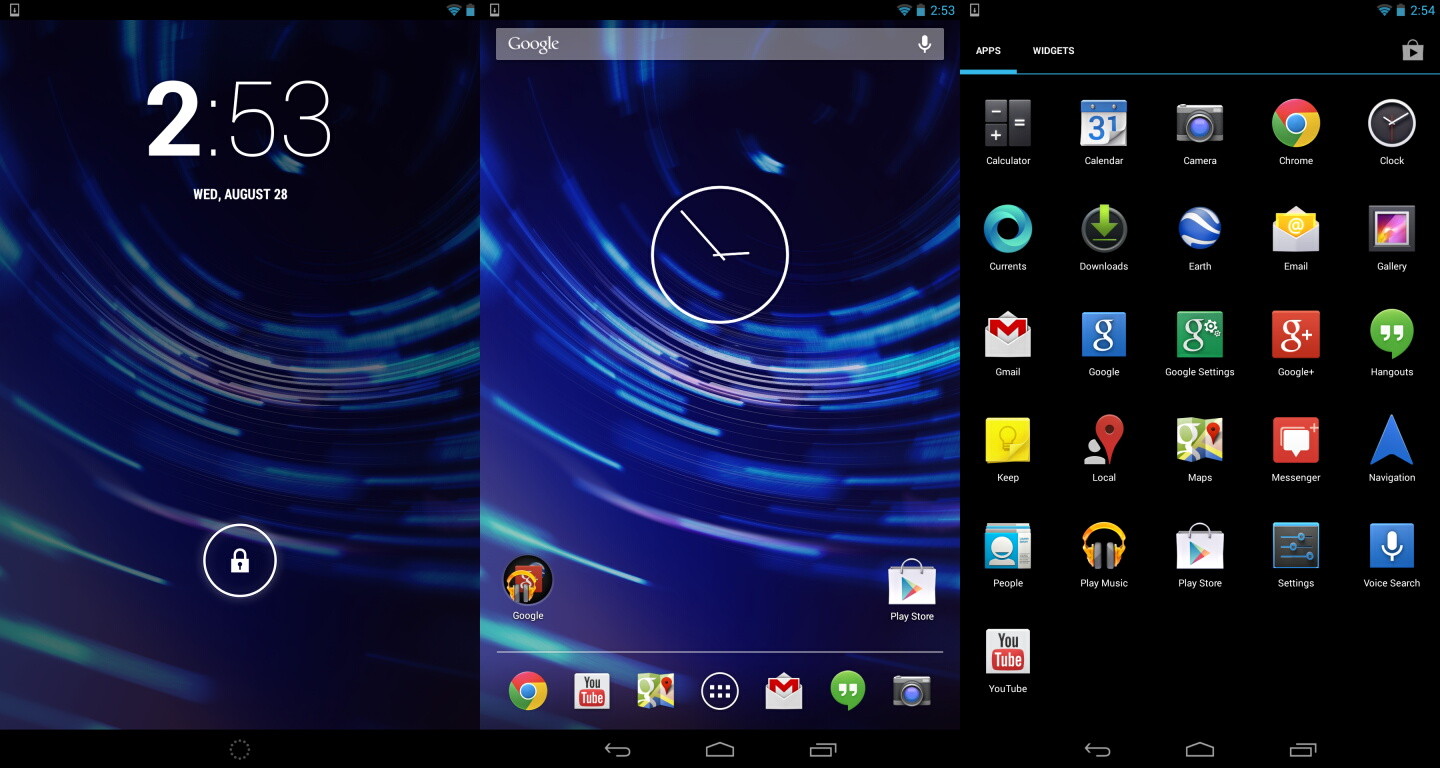Tap the "2:54" status bar time
Screen dimensions: 1440x768
1422,10
